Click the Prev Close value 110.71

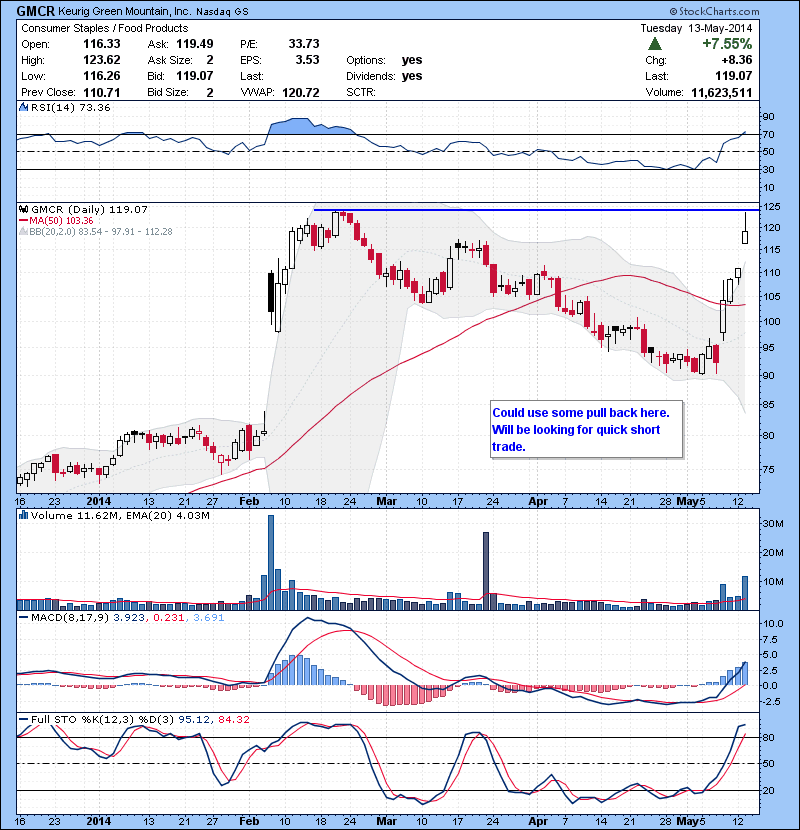coord(102,93)
